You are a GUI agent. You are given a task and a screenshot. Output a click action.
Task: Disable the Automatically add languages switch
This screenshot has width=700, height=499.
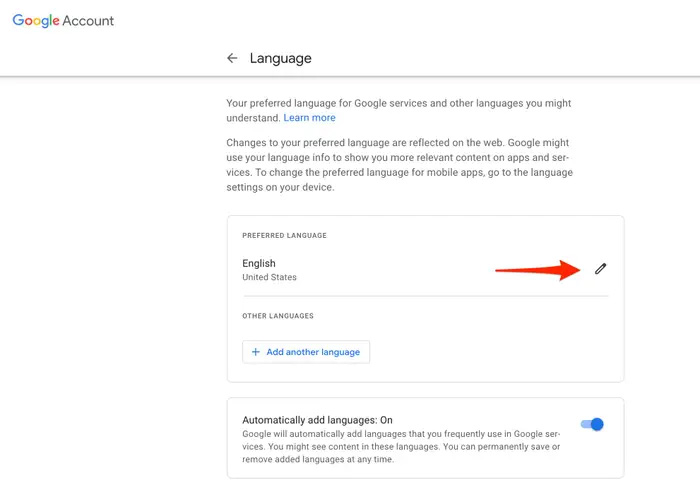coord(591,424)
